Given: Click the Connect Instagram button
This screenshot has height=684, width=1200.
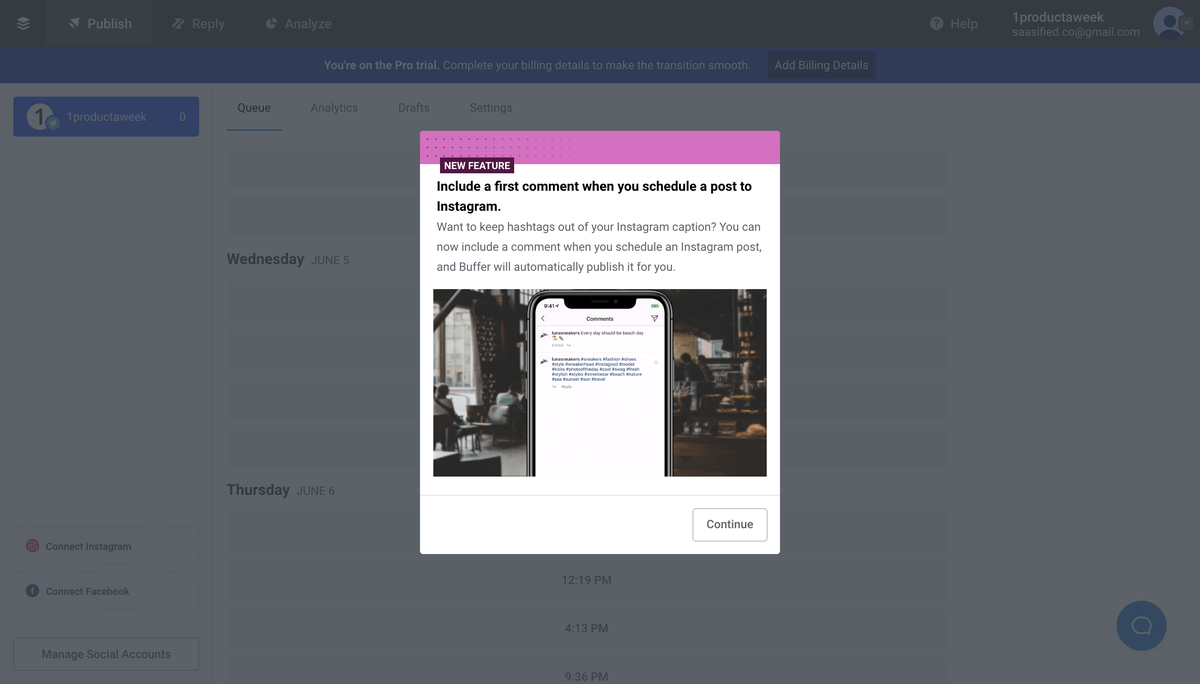Looking at the screenshot, I should click(x=106, y=546).
